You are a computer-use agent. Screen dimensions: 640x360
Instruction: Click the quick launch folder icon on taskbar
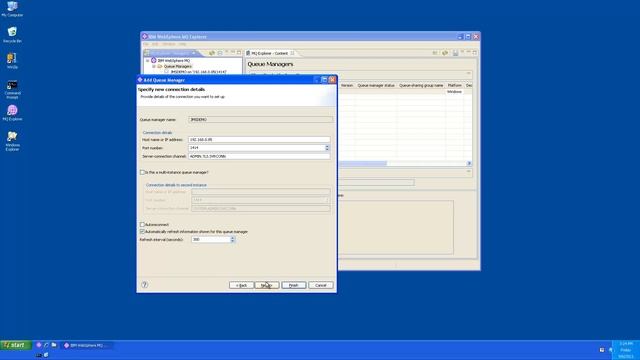[x=54, y=345]
